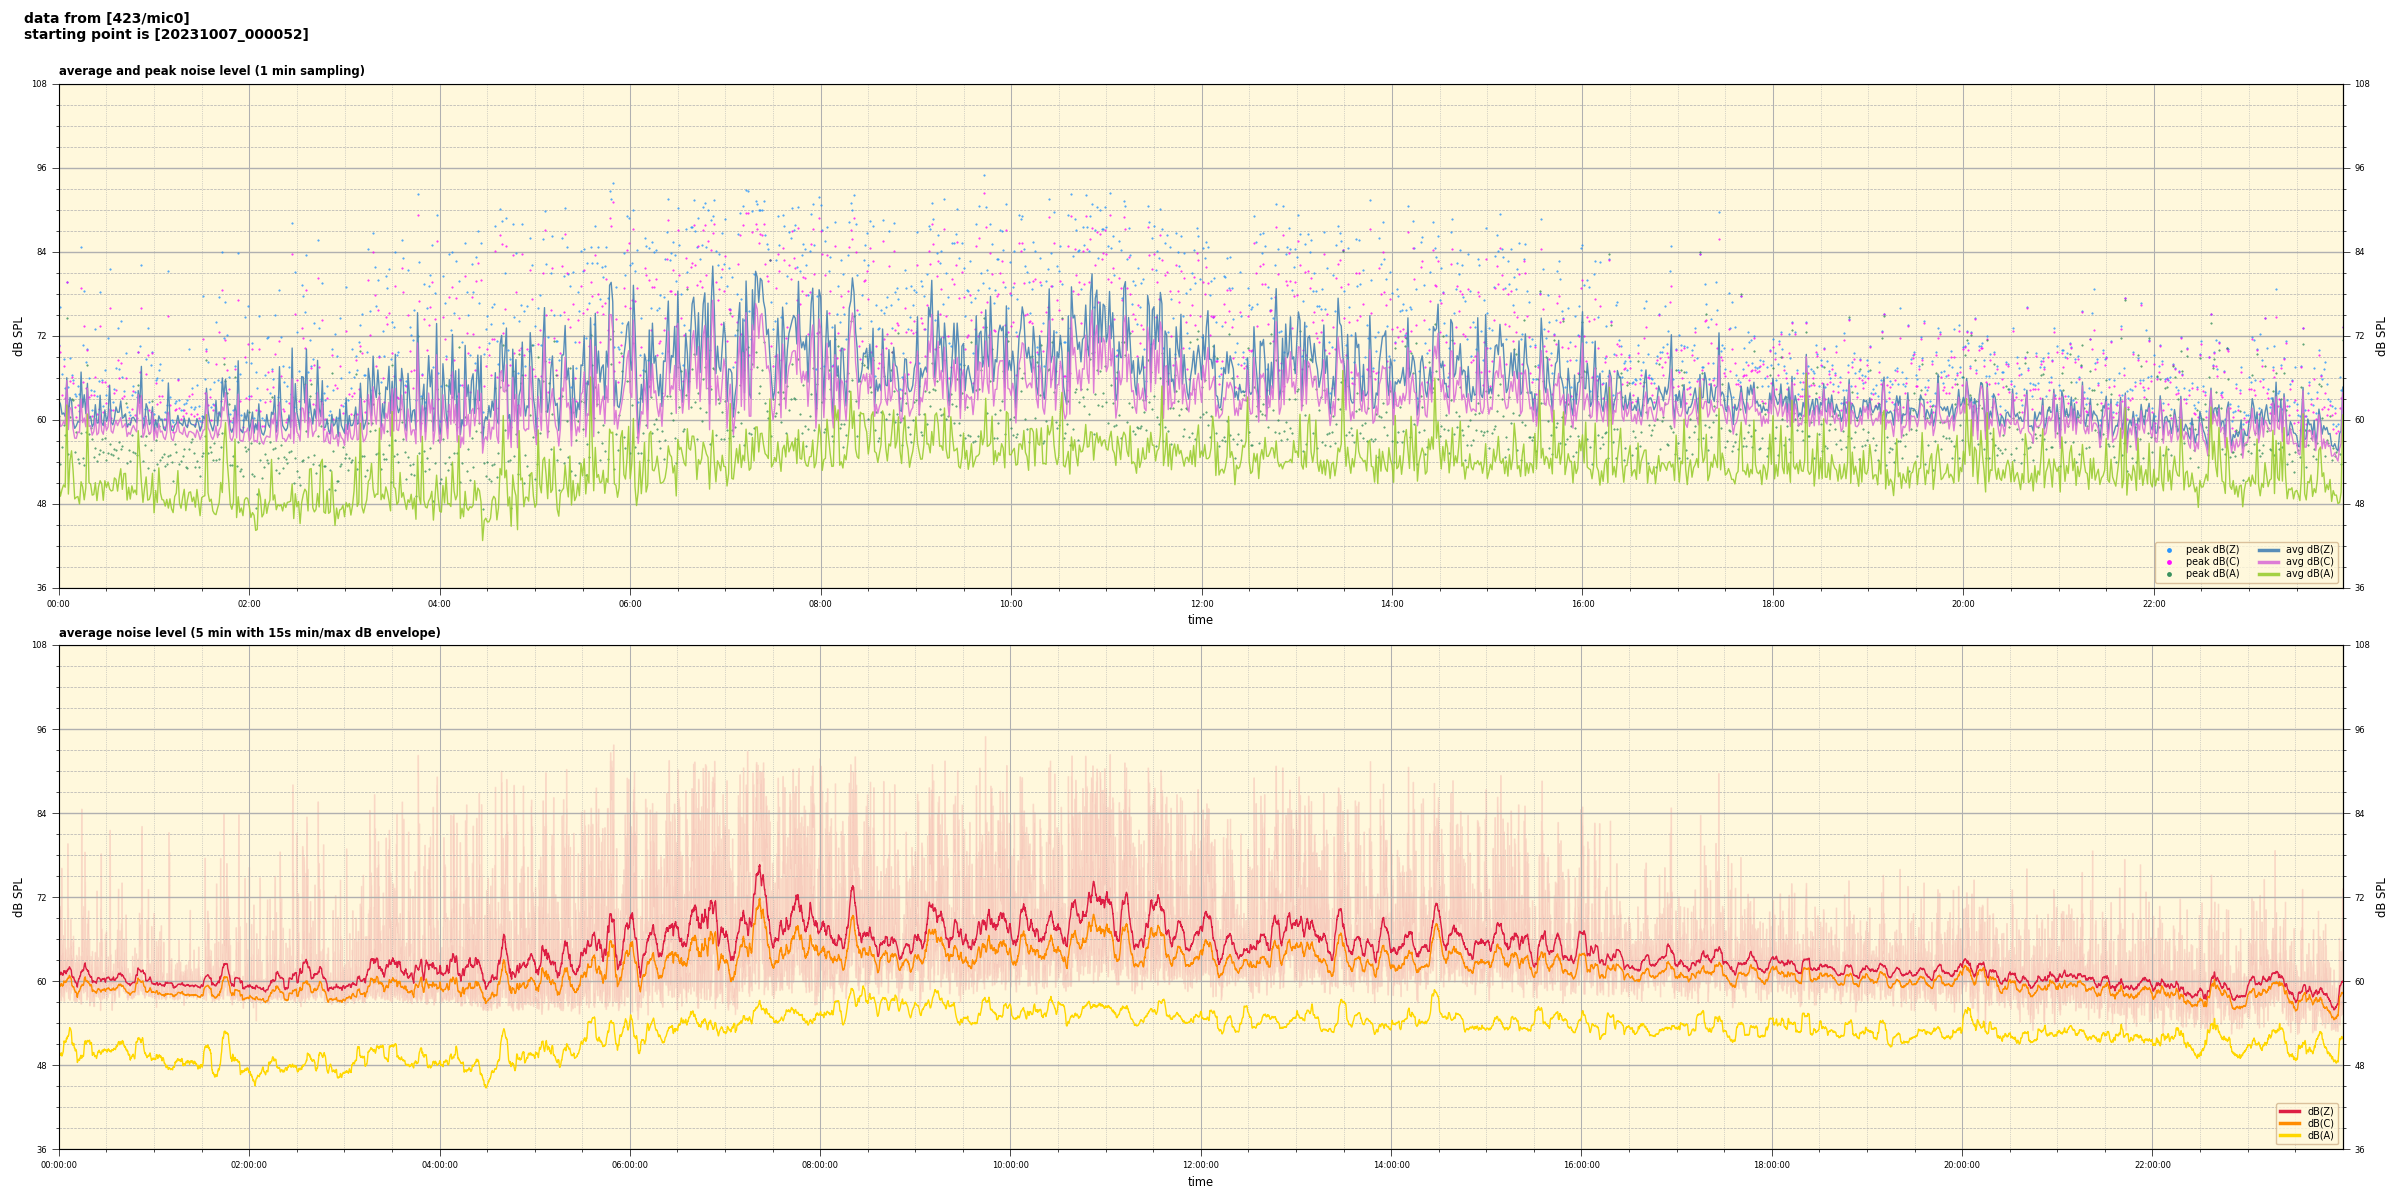Viewport: 2400px width, 1200px height.
Task: Click the top chart's 'time' axis label
Action: (x=1200, y=620)
